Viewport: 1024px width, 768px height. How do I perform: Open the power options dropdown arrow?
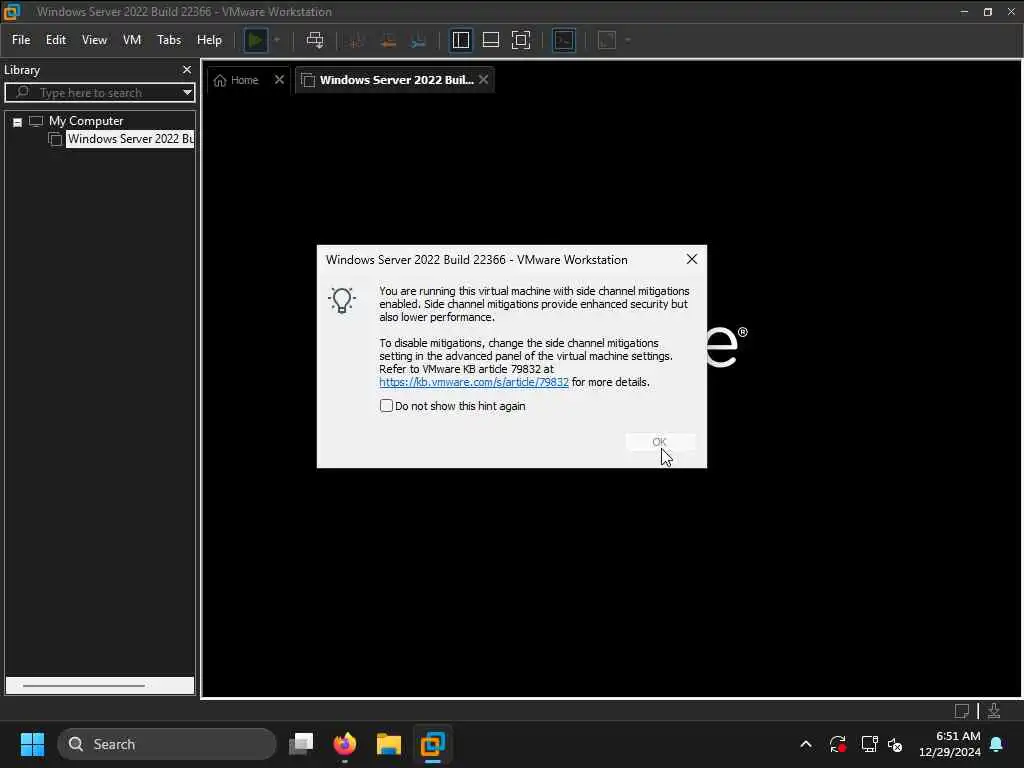point(277,40)
